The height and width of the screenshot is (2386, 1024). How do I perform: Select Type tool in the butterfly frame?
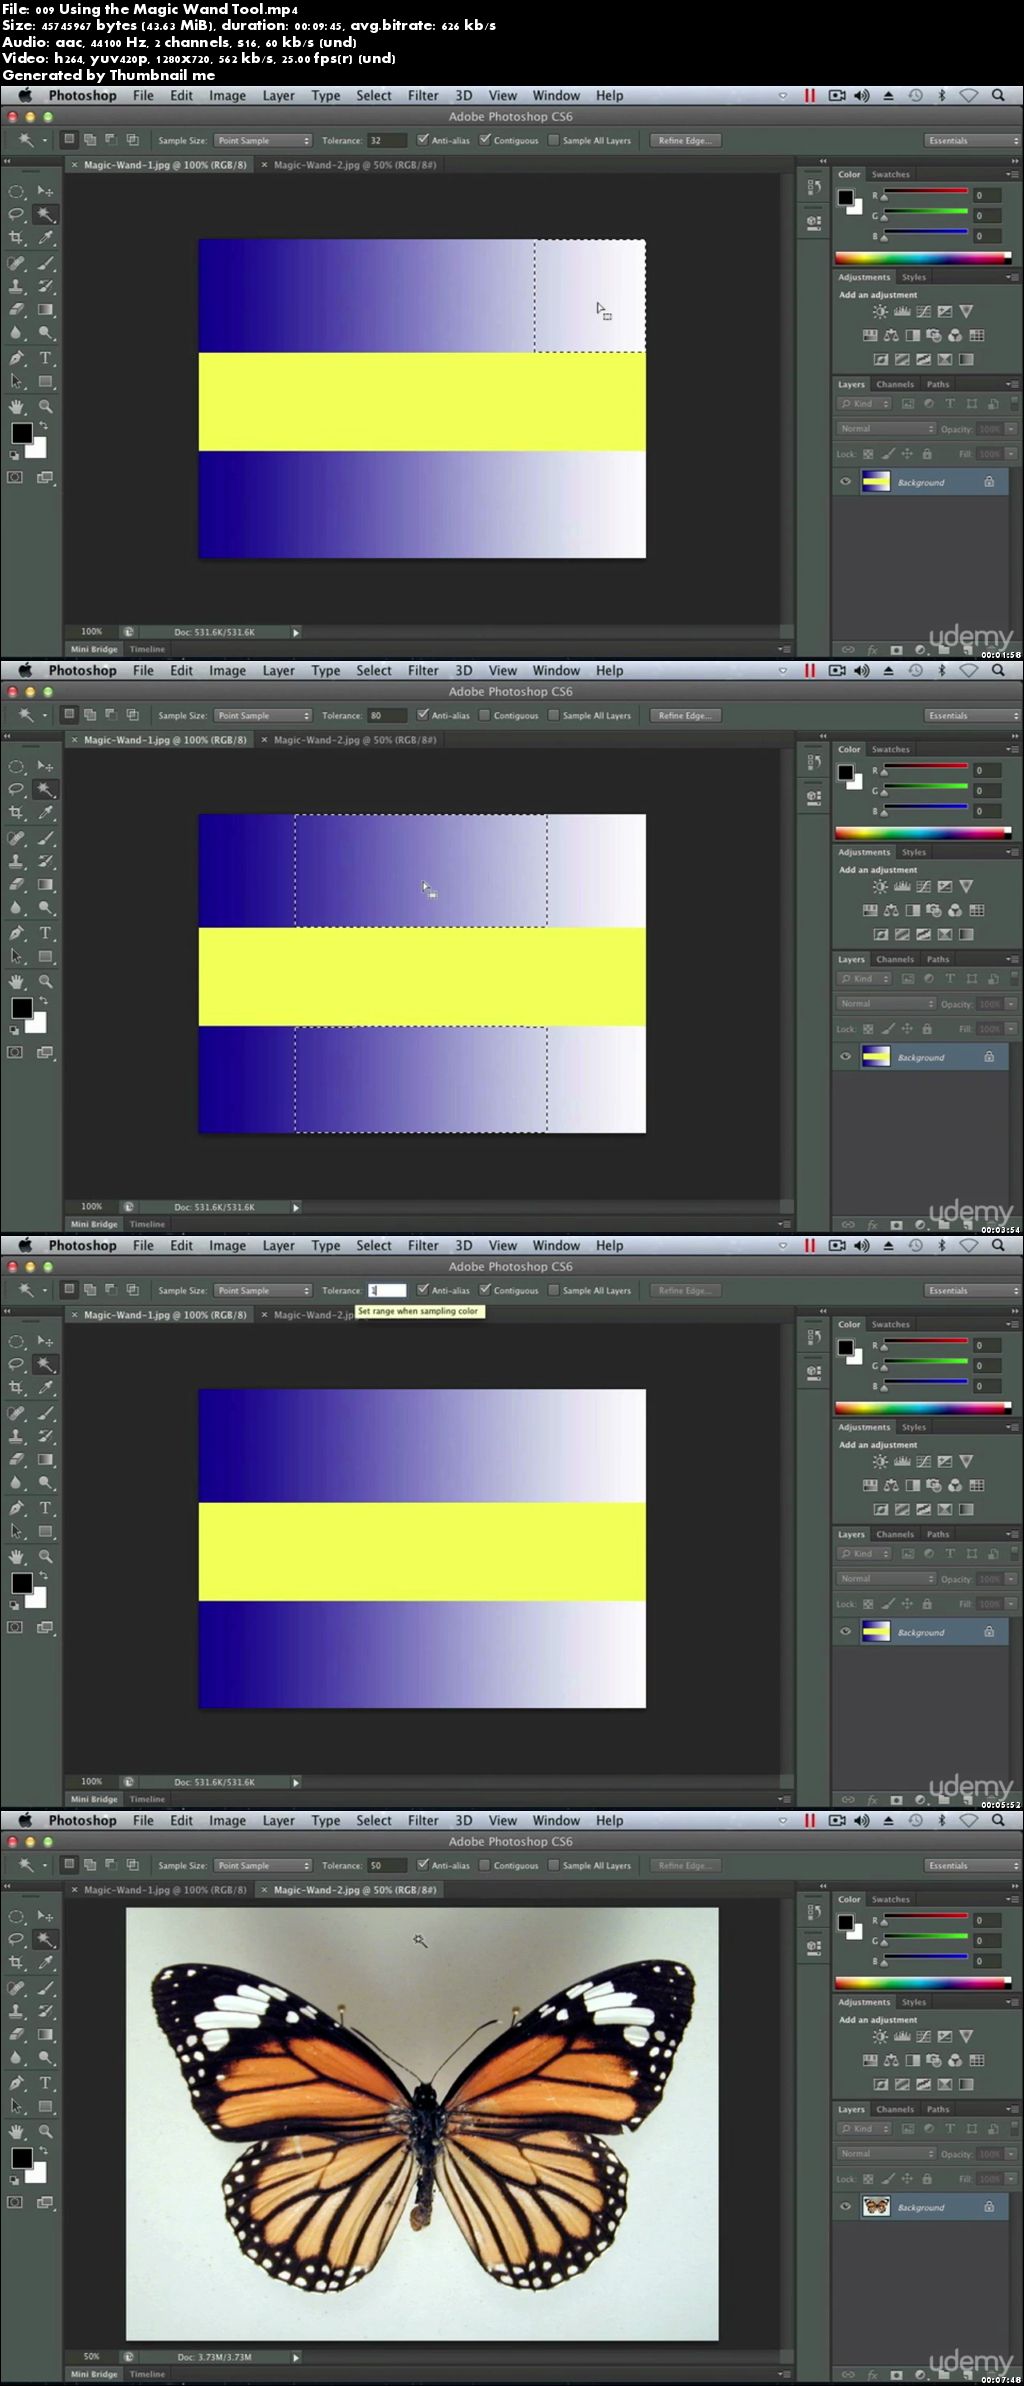pyautogui.click(x=46, y=2083)
